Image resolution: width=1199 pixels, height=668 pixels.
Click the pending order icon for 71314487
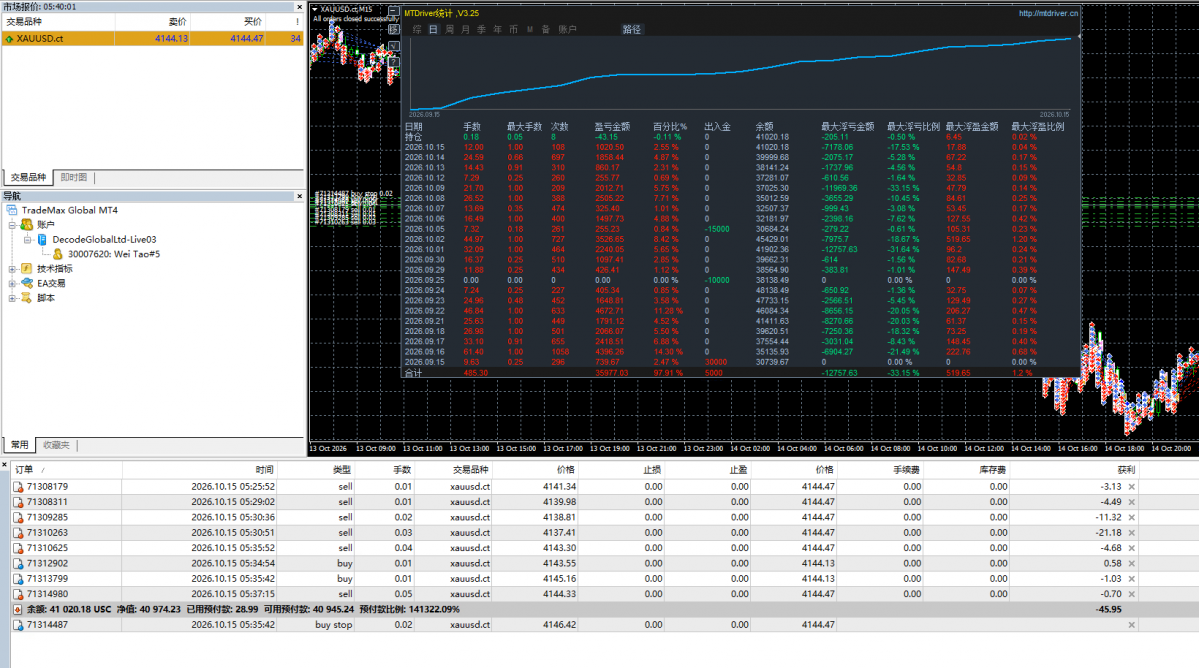point(18,625)
